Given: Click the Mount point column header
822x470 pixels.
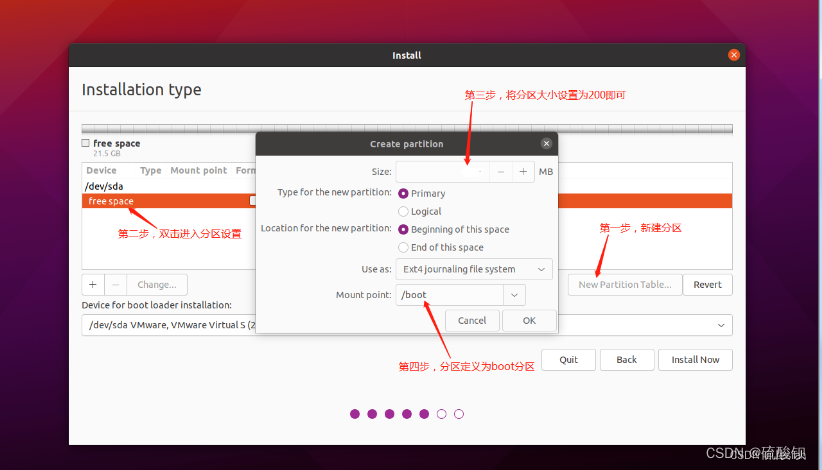Looking at the screenshot, I should [x=198, y=170].
